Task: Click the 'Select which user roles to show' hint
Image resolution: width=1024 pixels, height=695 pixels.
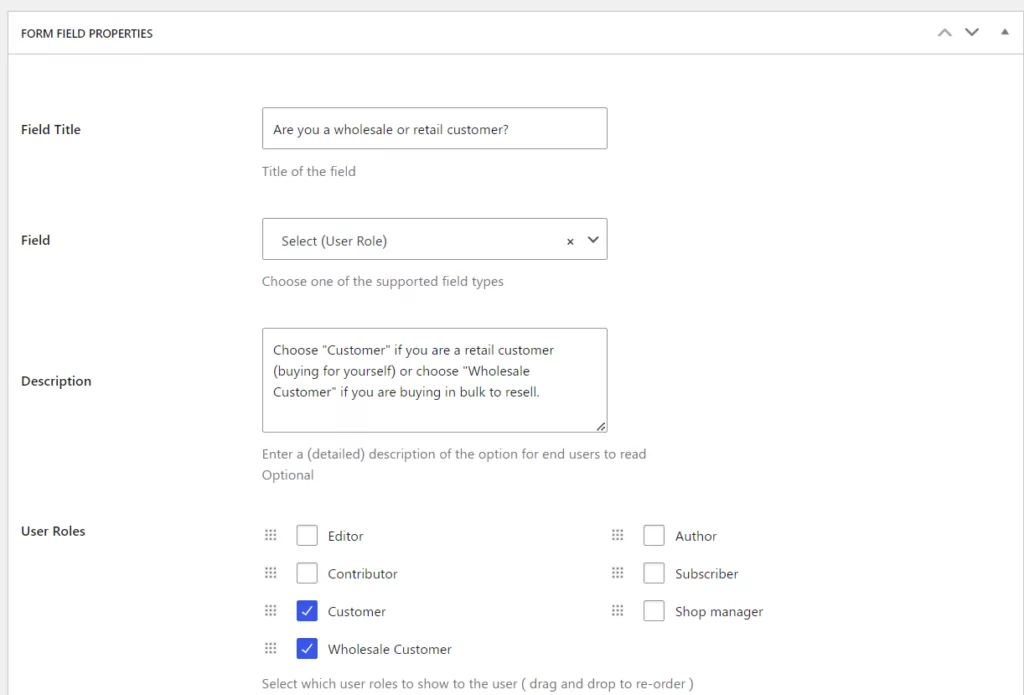Action: point(477,684)
